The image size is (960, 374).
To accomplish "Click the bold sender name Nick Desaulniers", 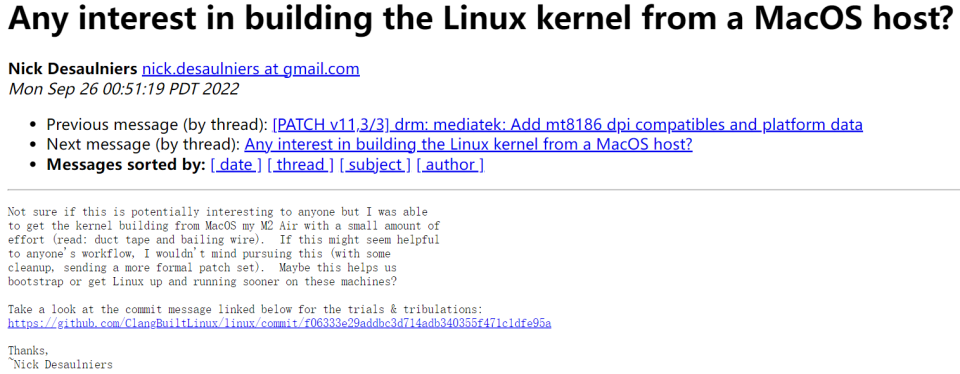I will pos(73,69).
